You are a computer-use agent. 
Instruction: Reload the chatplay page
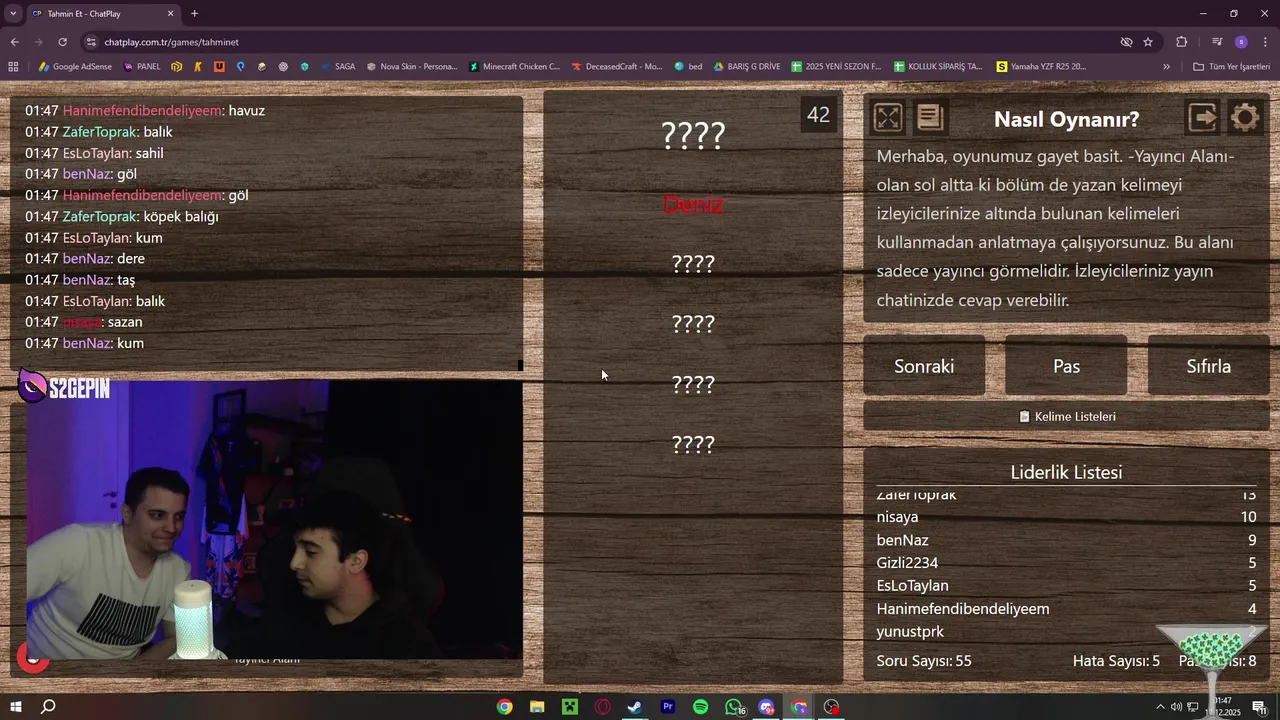point(62,42)
